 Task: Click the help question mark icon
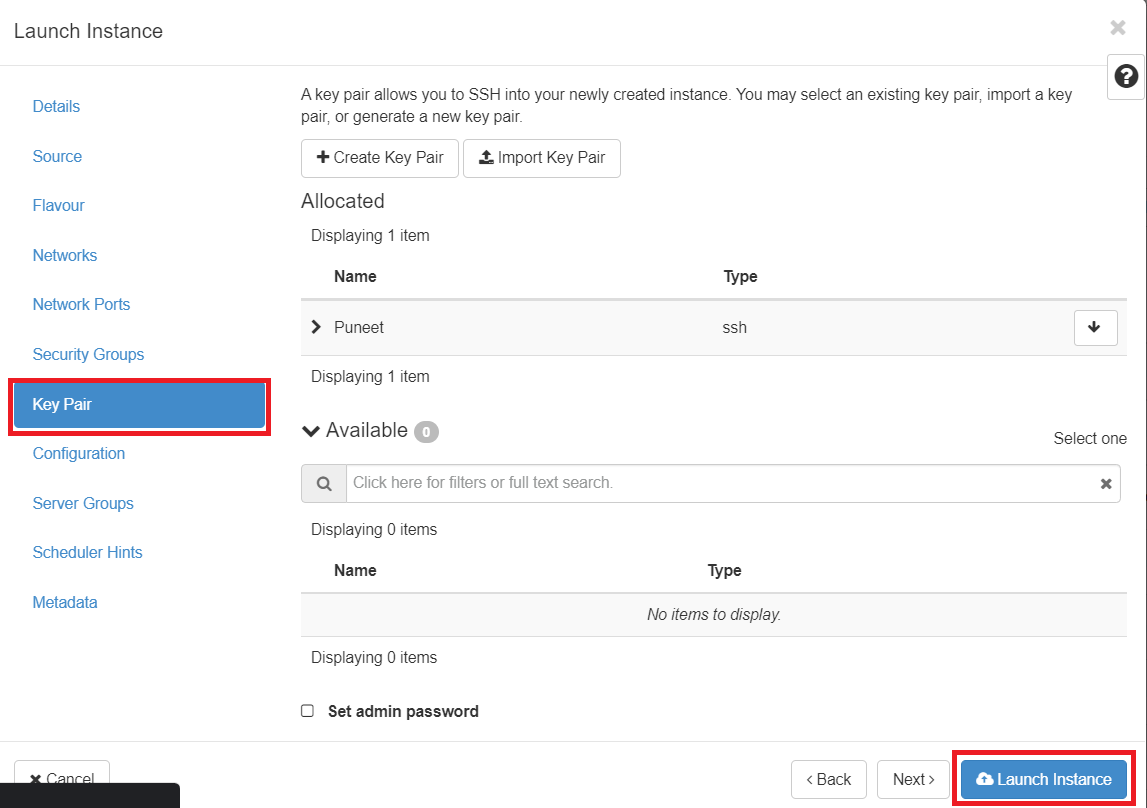pyautogui.click(x=1126, y=77)
